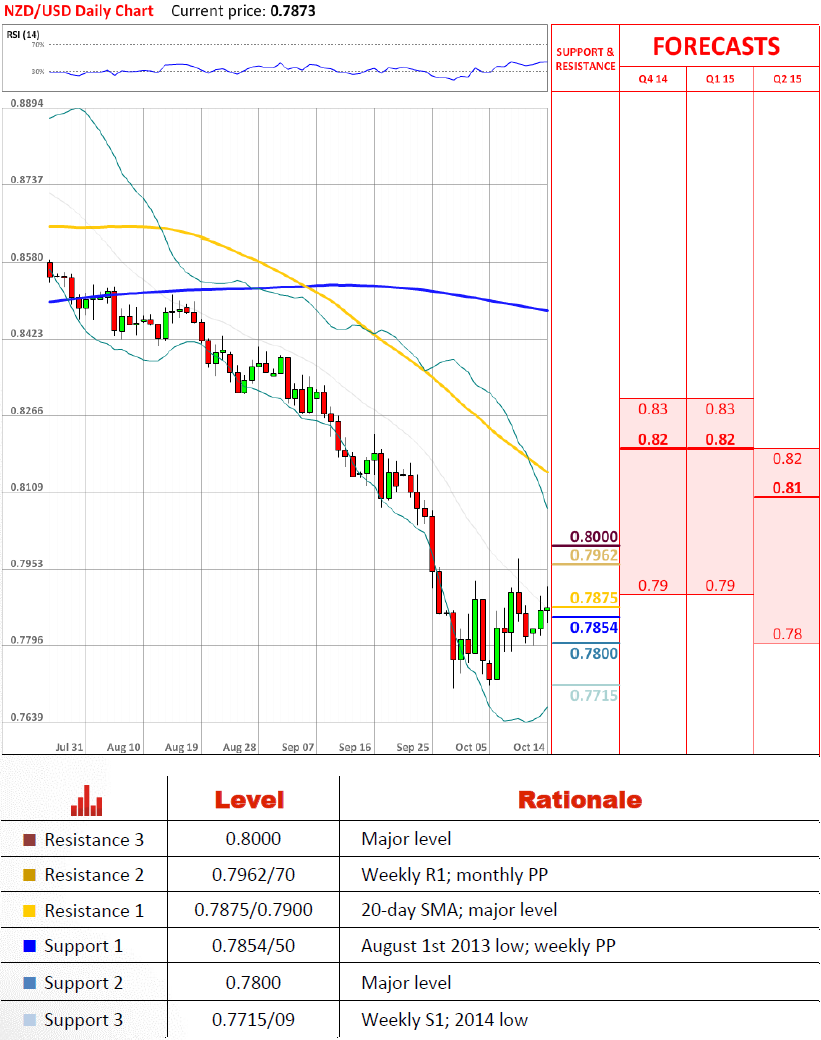Image resolution: width=821 pixels, height=1040 pixels.
Task: Click the Support 3 light blue swatch
Action: [x=29, y=1020]
